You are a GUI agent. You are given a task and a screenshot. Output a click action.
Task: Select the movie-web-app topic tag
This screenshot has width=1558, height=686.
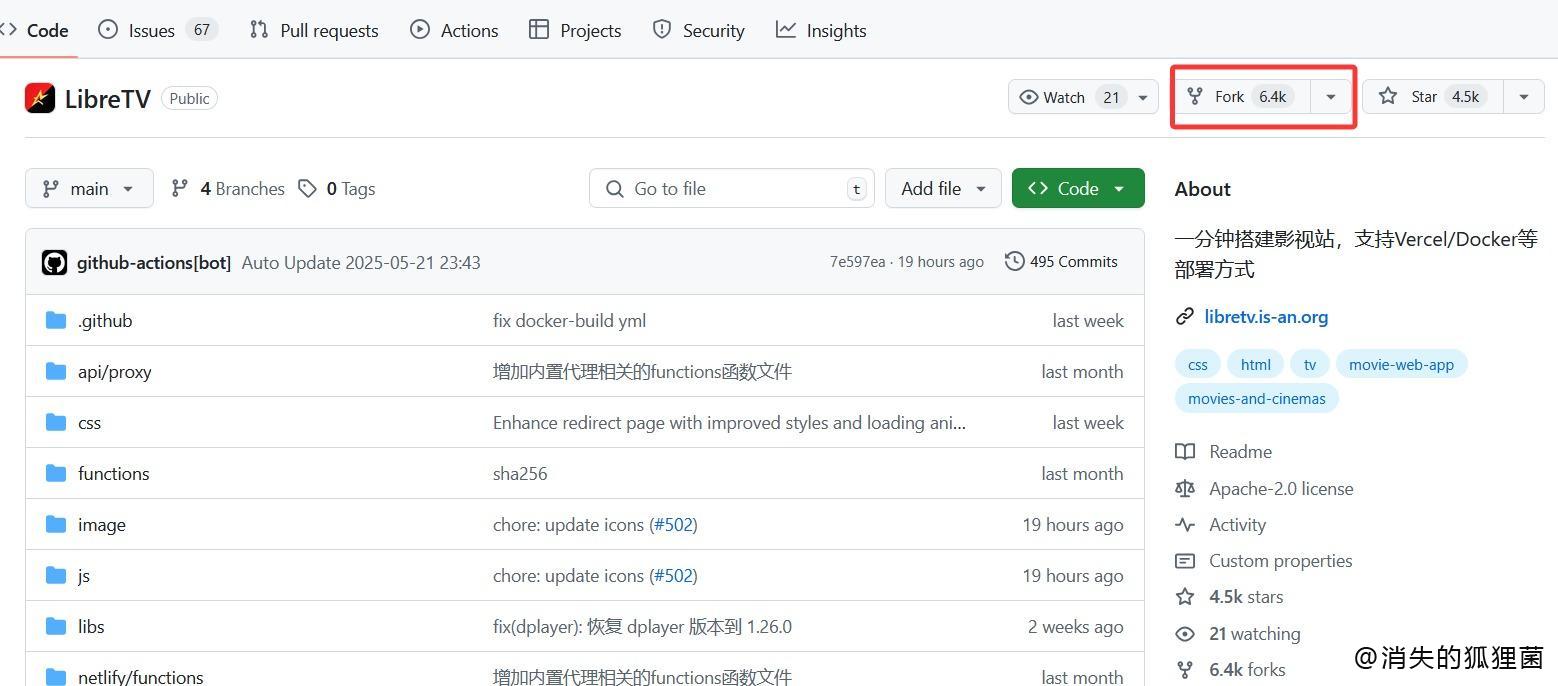coord(1401,364)
